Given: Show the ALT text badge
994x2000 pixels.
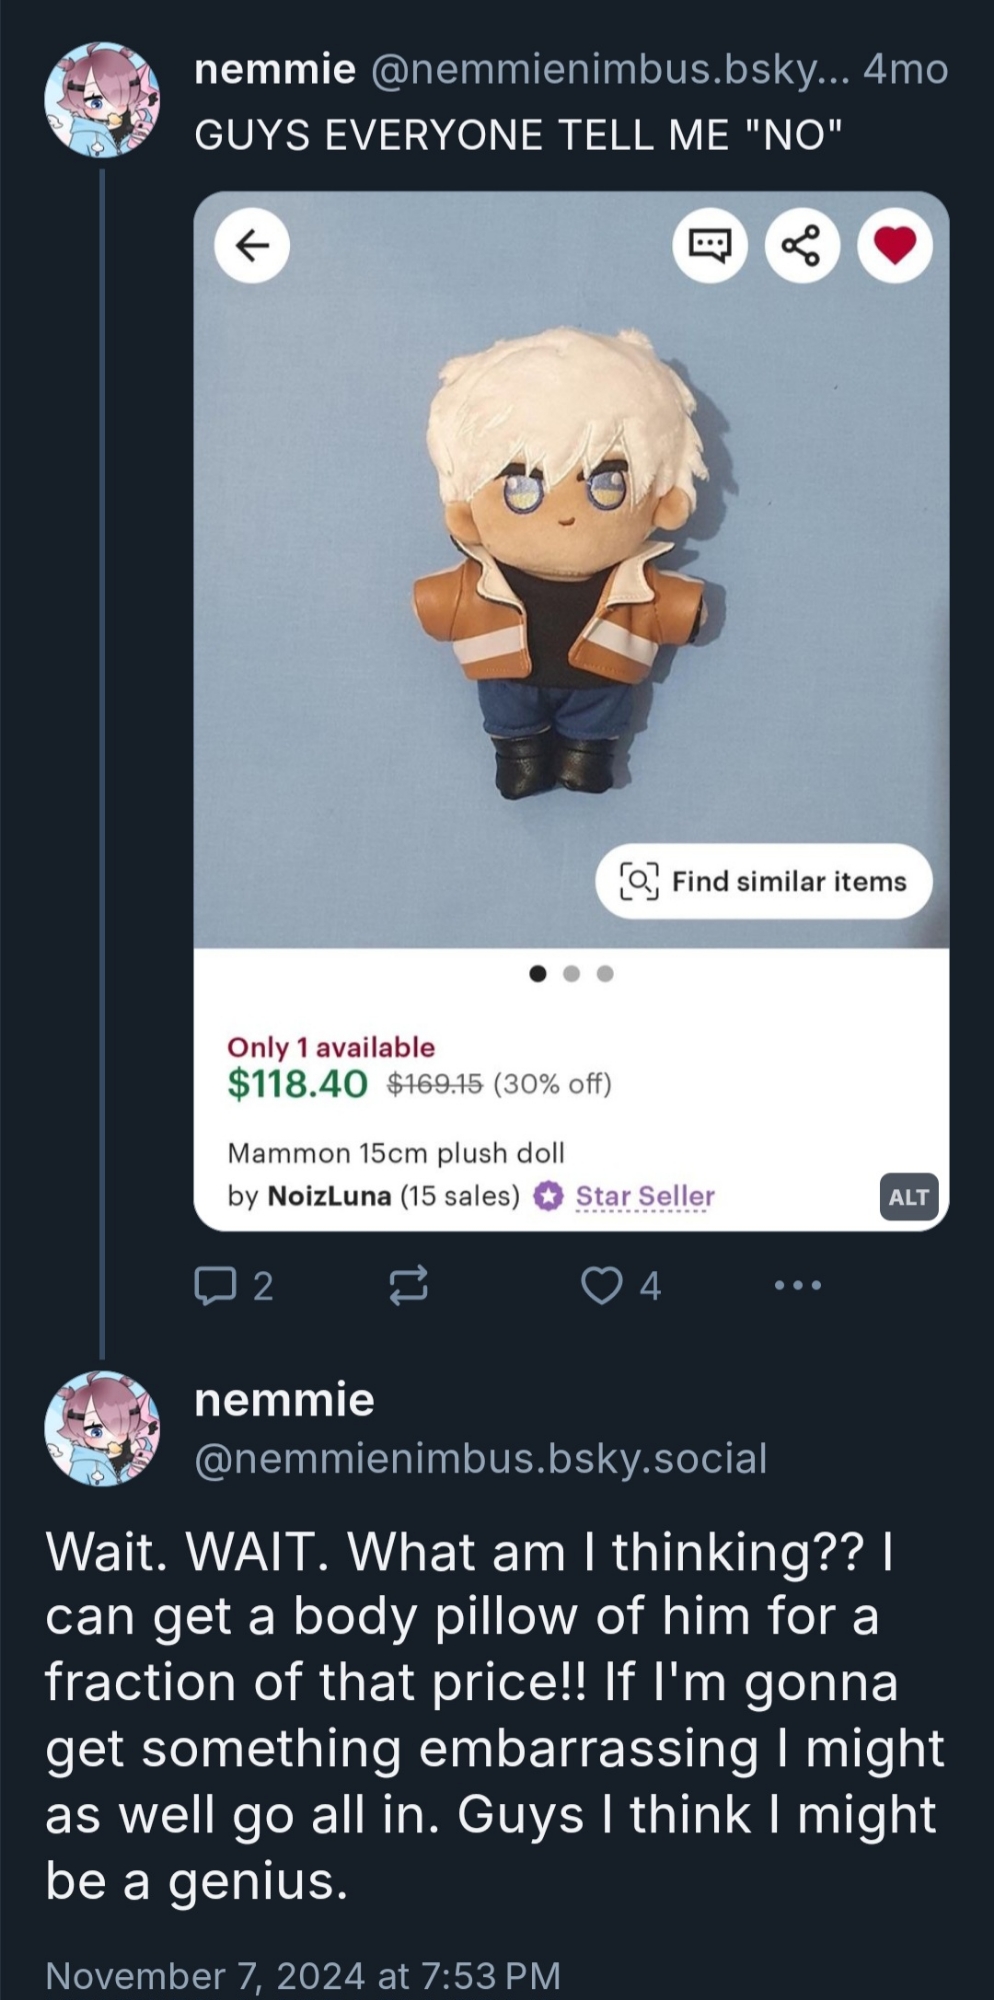Looking at the screenshot, I should click(x=908, y=1197).
